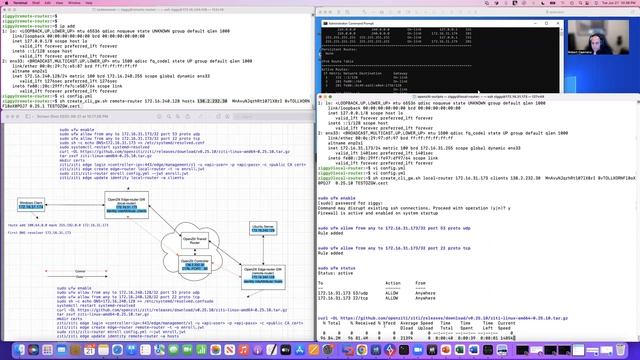Show inspector info in Preview toolbar
Image resolution: width=640 pixels, height=360 pixels.
point(159,116)
